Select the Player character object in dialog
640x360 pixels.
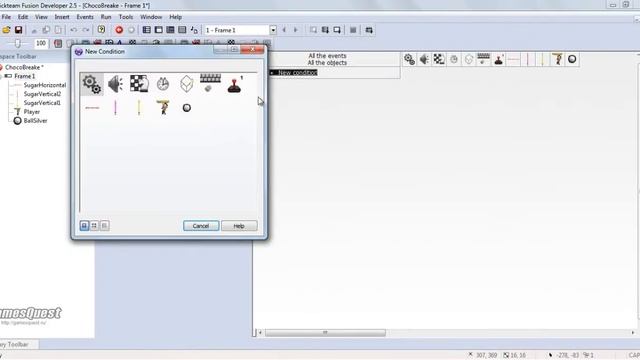click(163, 107)
